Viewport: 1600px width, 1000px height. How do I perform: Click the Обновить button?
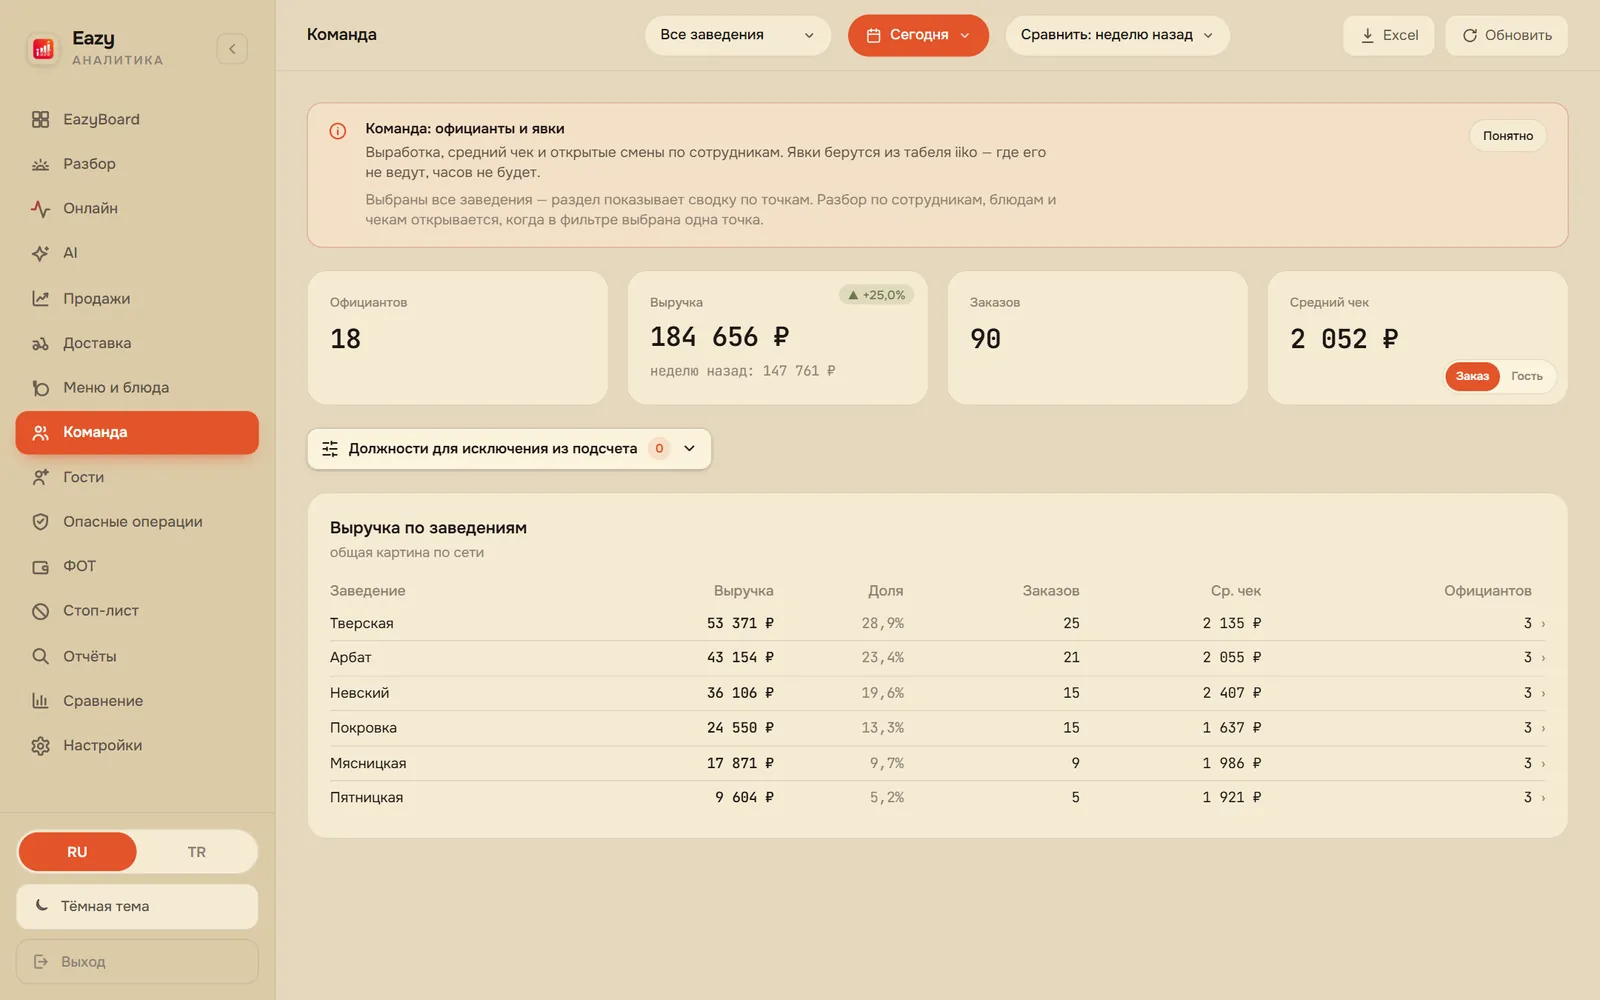click(x=1506, y=35)
